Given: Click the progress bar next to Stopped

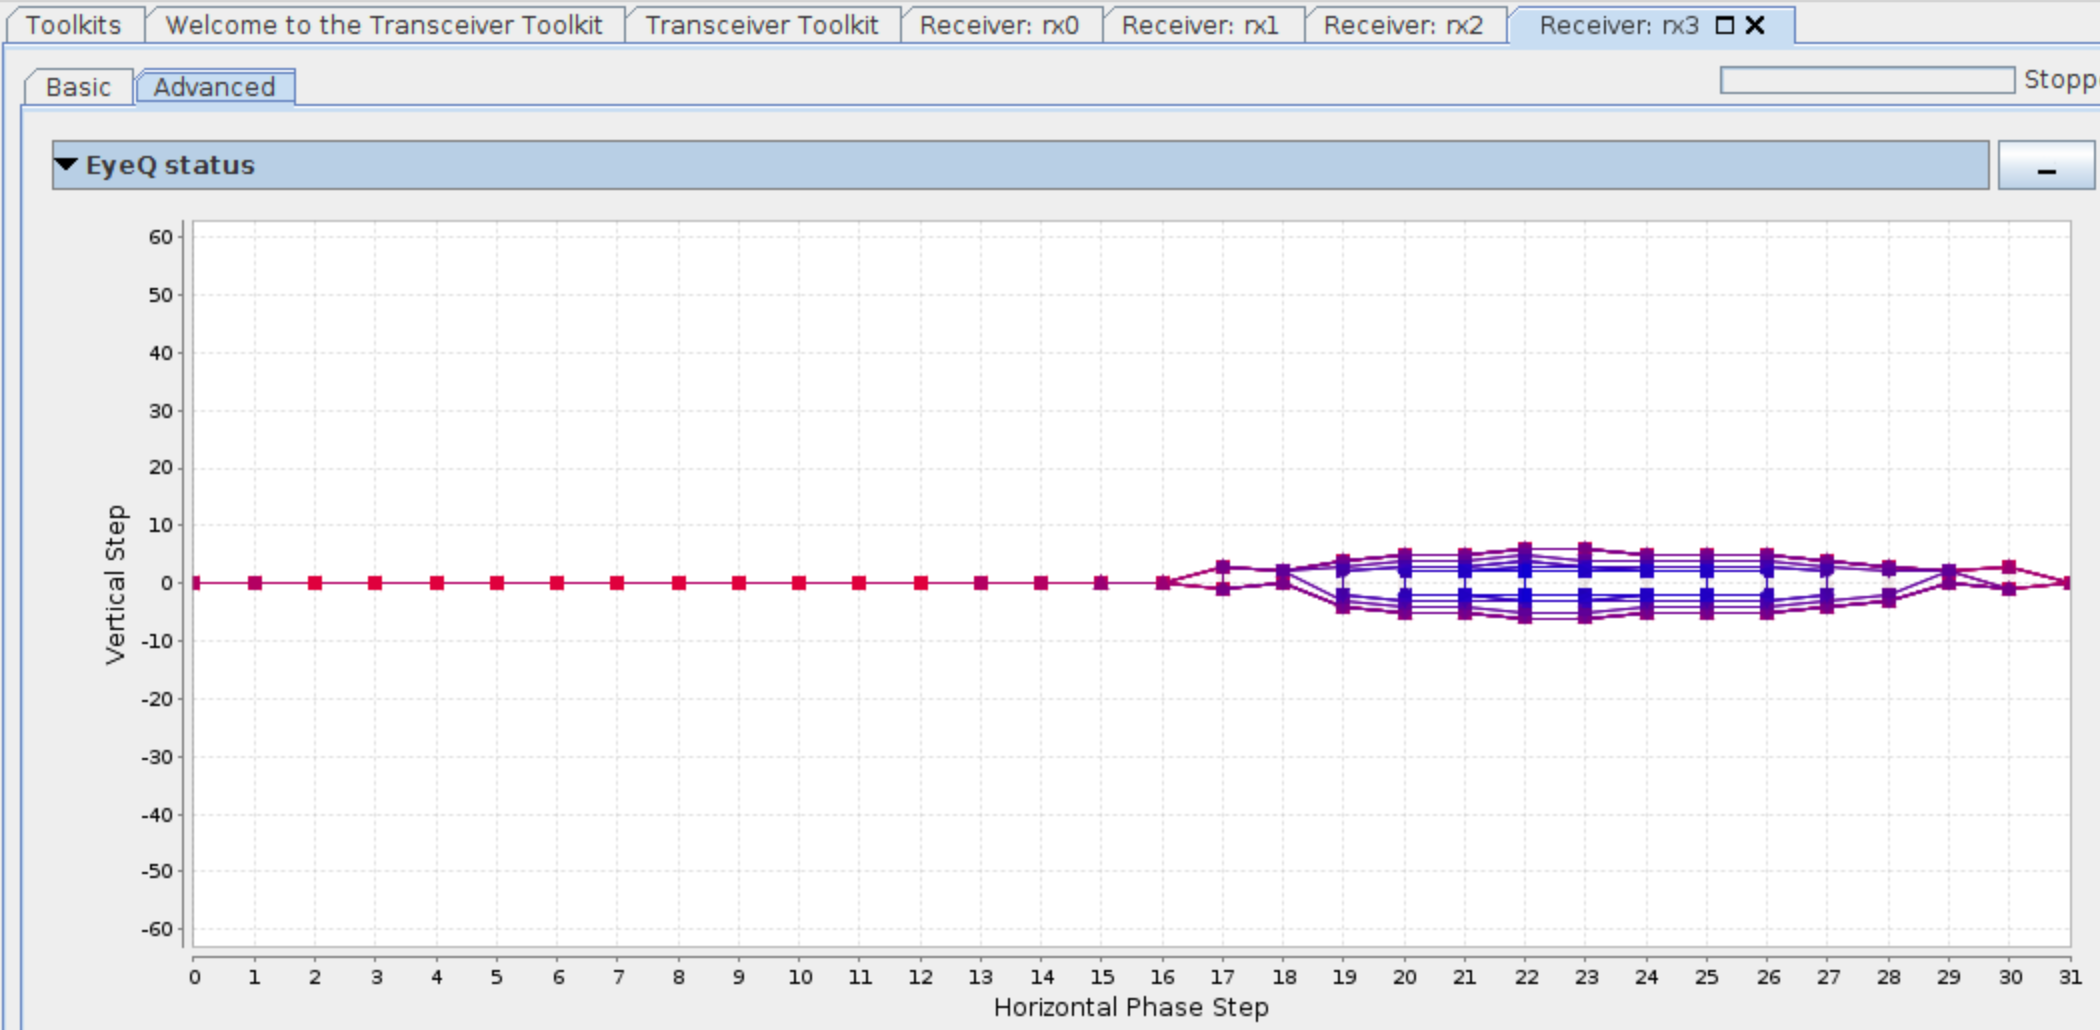Looking at the screenshot, I should pos(1866,81).
